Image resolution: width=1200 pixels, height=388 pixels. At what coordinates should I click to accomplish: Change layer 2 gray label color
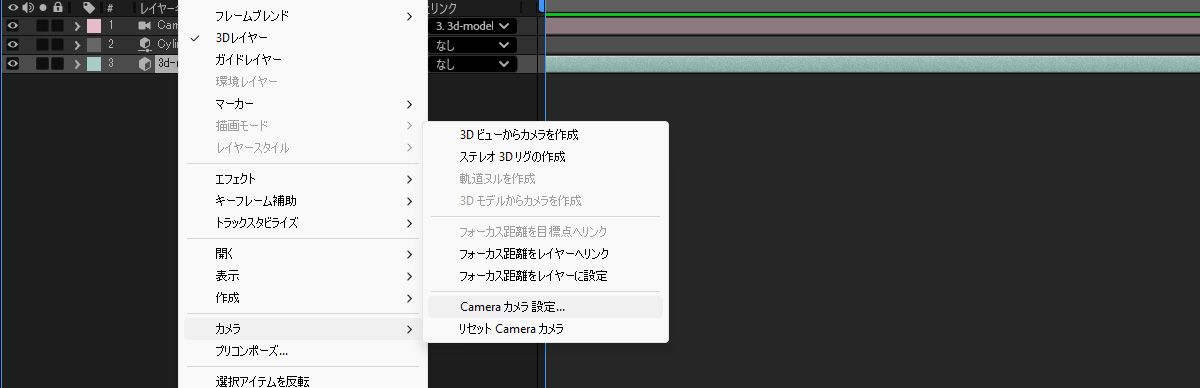(x=93, y=44)
